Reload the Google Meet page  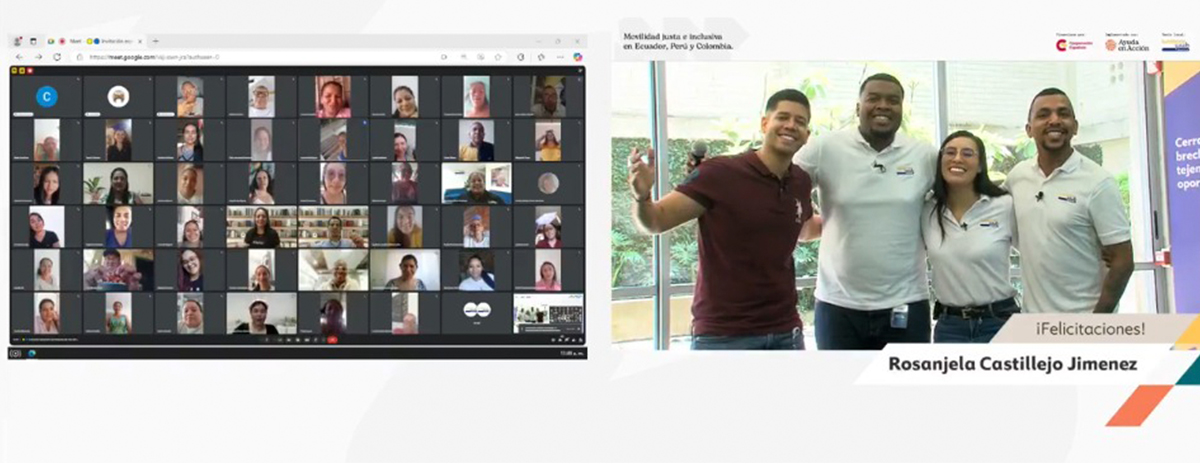57,57
